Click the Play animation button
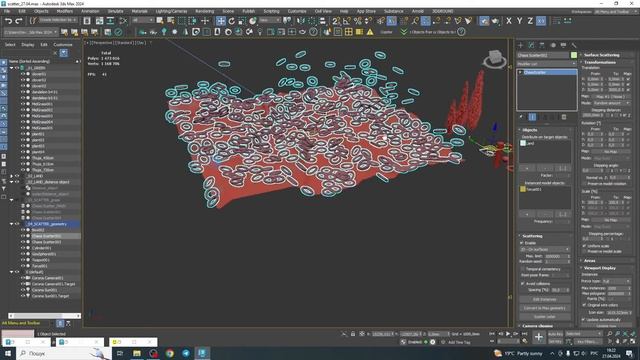The height and width of the screenshot is (360, 640). [508, 334]
